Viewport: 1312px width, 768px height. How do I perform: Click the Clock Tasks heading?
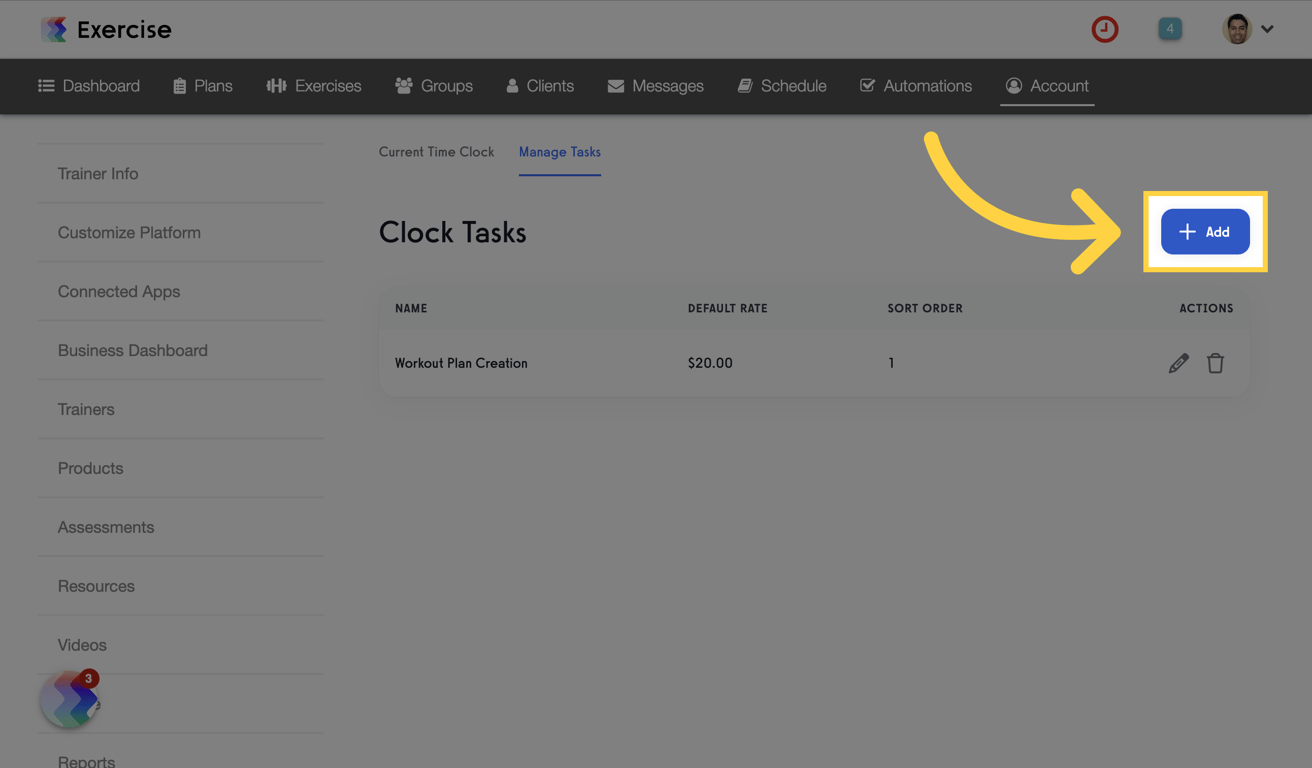point(453,233)
